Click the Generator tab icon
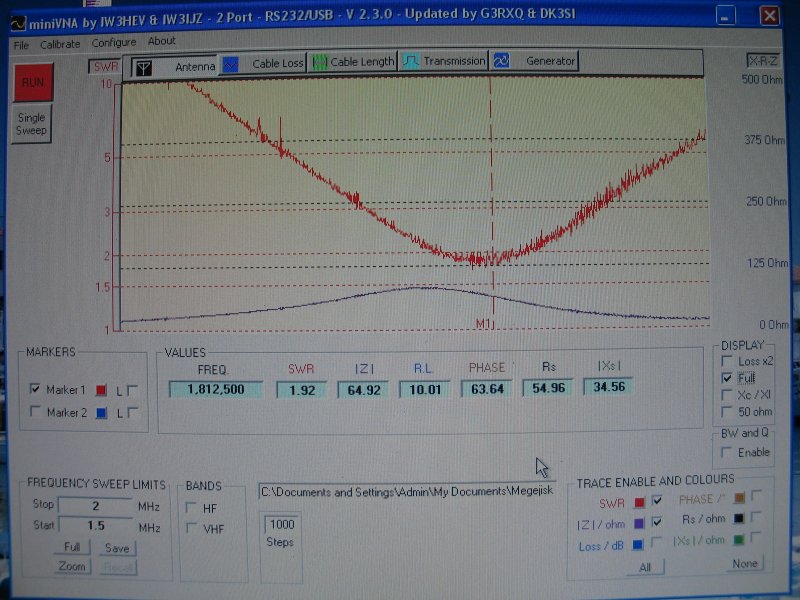The image size is (800, 600). pyautogui.click(x=502, y=61)
